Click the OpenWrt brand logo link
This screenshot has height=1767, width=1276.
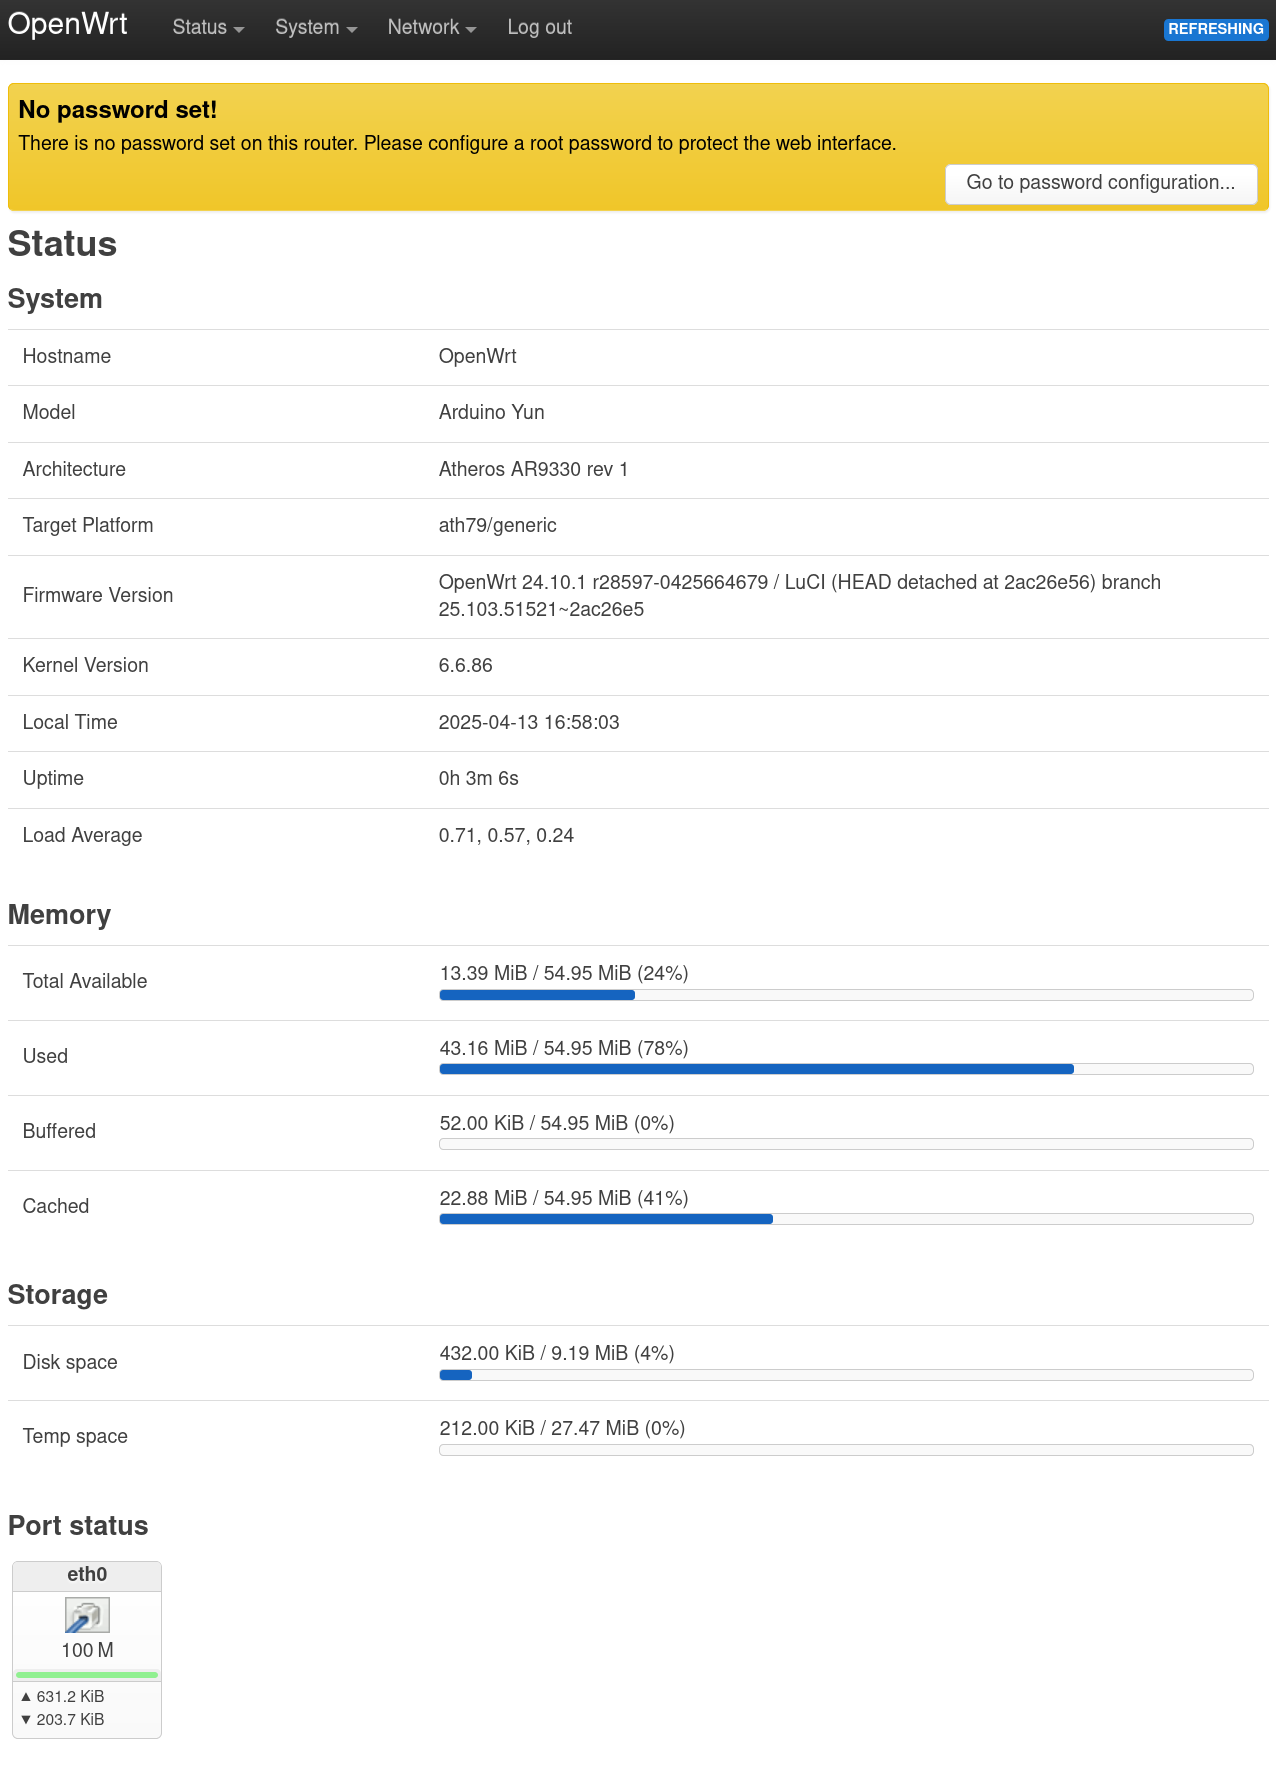(x=68, y=24)
